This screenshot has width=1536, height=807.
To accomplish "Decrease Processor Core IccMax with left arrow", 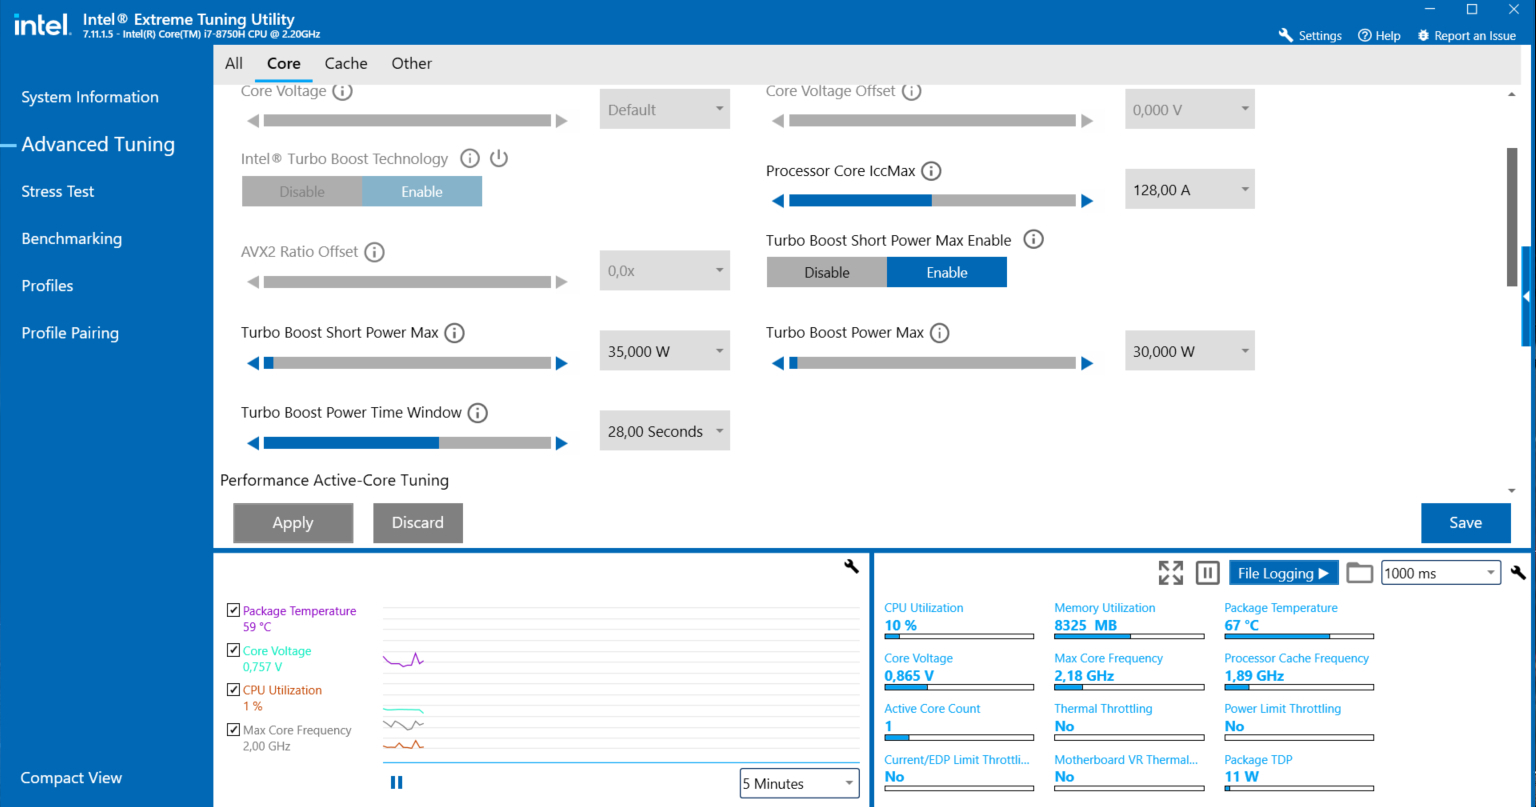I will pyautogui.click(x=778, y=201).
